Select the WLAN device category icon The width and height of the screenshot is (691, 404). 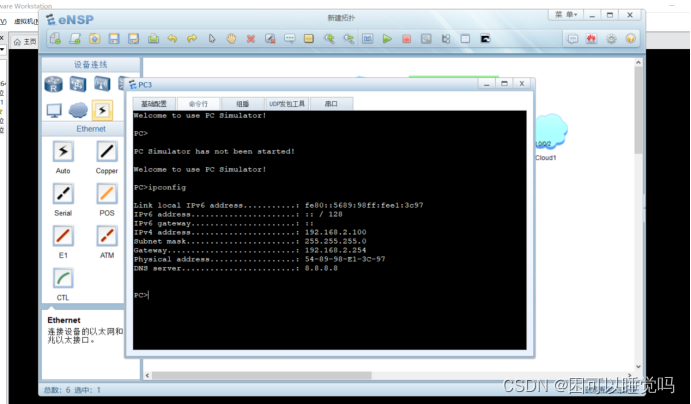point(102,84)
